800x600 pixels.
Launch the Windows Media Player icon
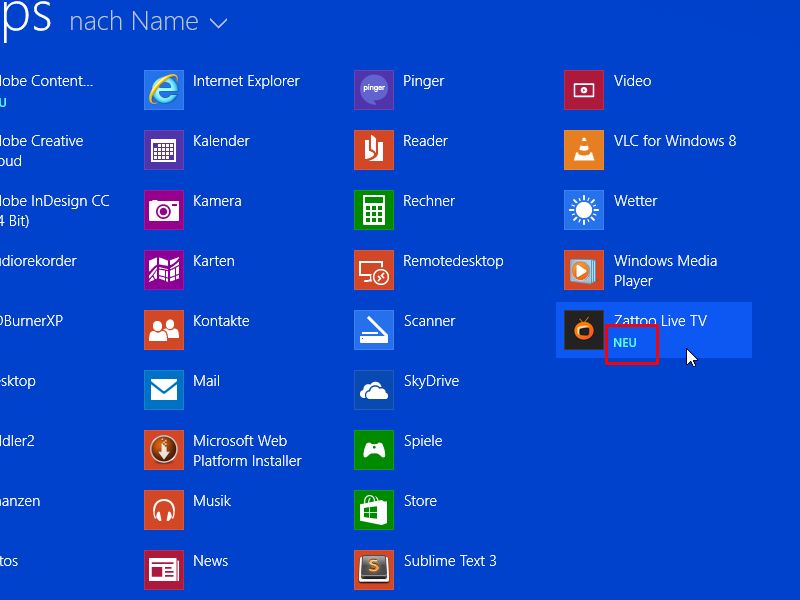584,270
